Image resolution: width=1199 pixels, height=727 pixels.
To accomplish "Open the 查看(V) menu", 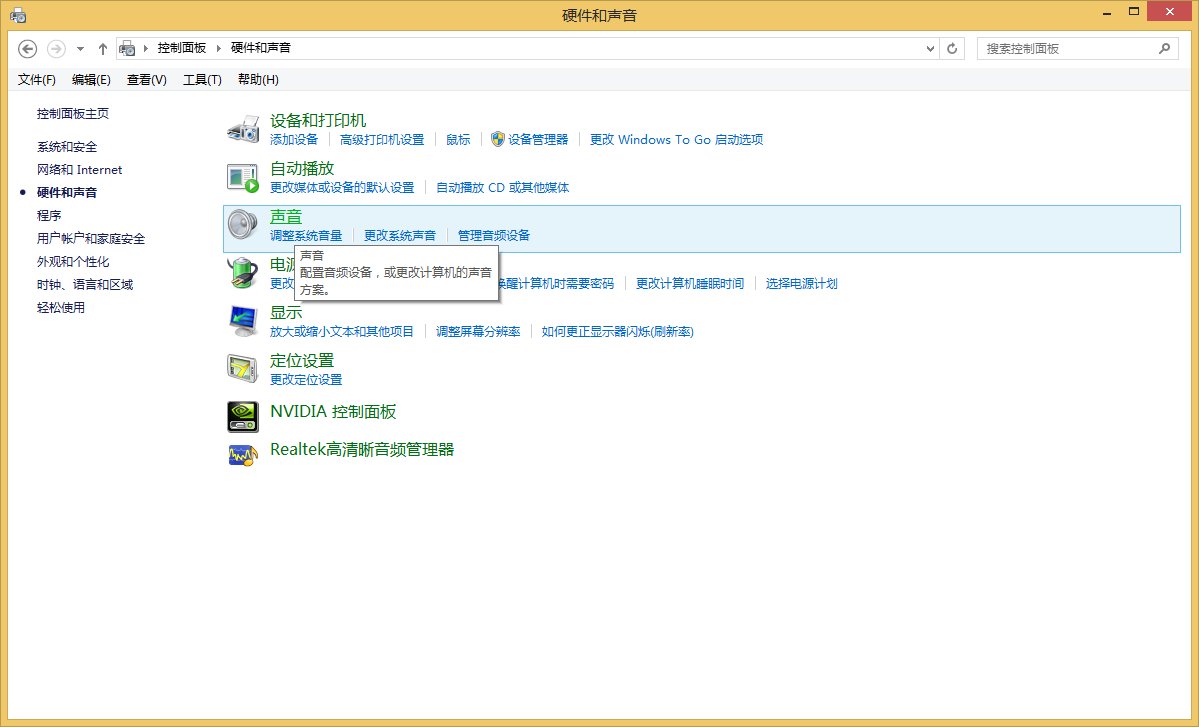I will click(145, 79).
